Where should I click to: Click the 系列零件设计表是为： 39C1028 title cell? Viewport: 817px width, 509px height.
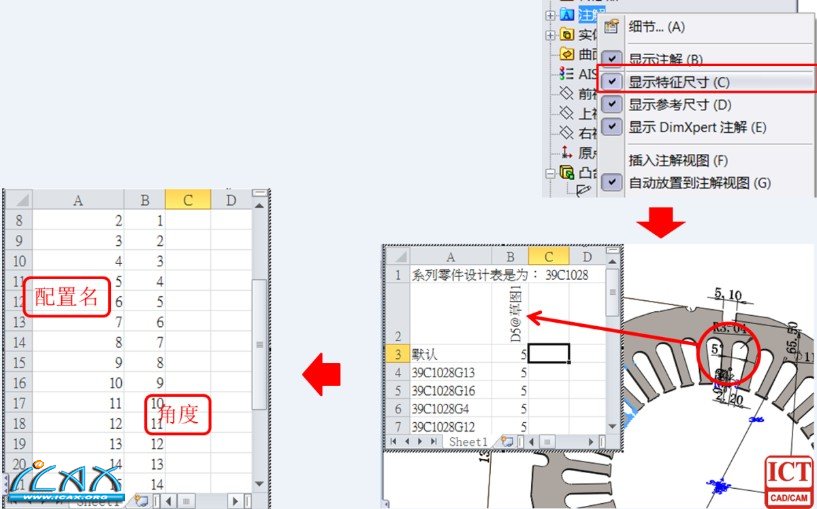[500, 275]
